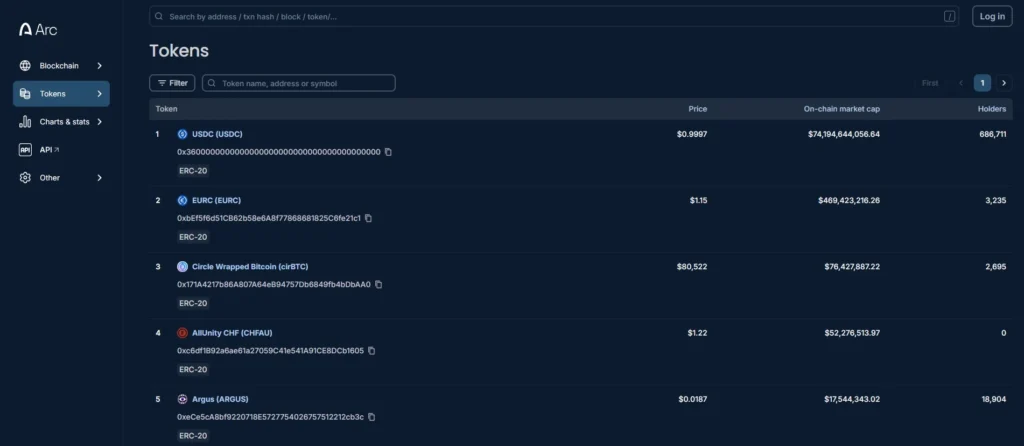This screenshot has width=1024, height=446.
Task: Copy the ARGUS contract address
Action: tap(372, 417)
